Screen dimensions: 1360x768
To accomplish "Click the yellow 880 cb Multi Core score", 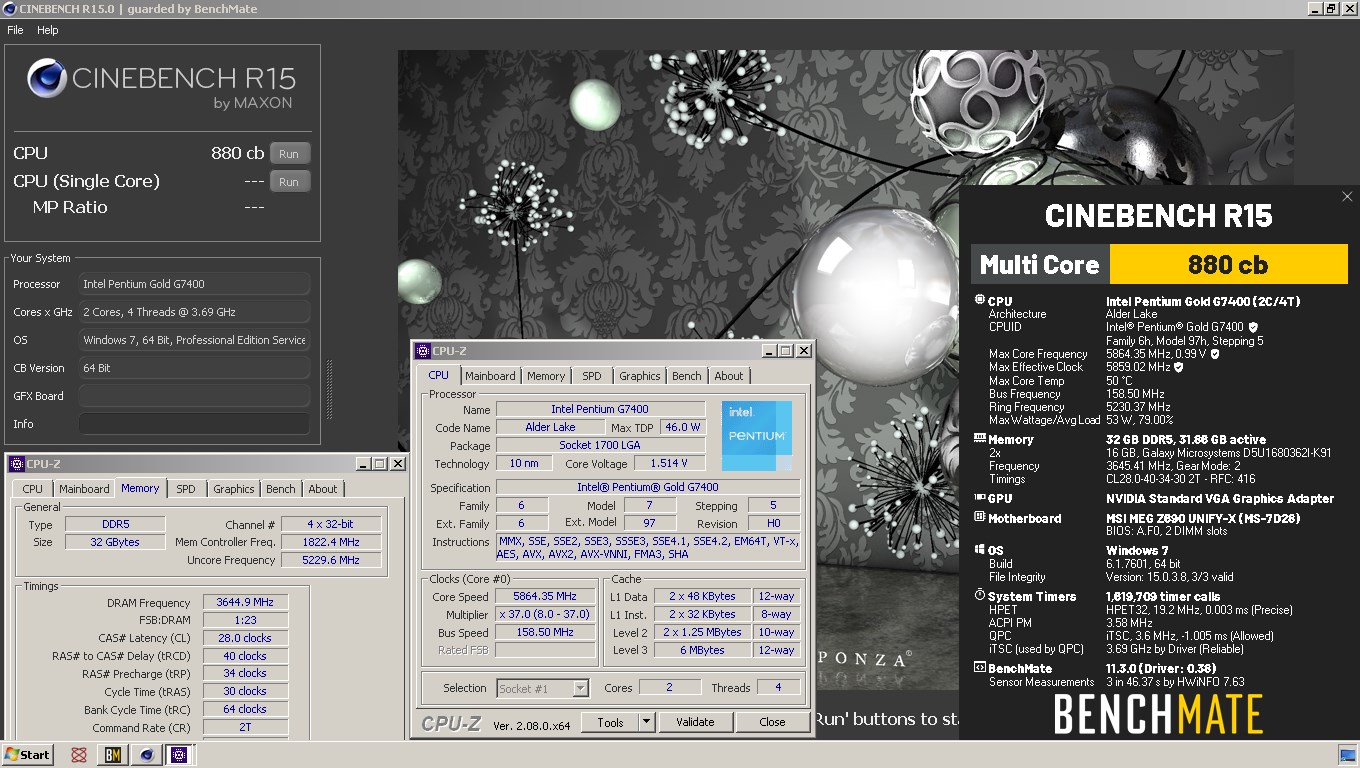I will point(1228,265).
